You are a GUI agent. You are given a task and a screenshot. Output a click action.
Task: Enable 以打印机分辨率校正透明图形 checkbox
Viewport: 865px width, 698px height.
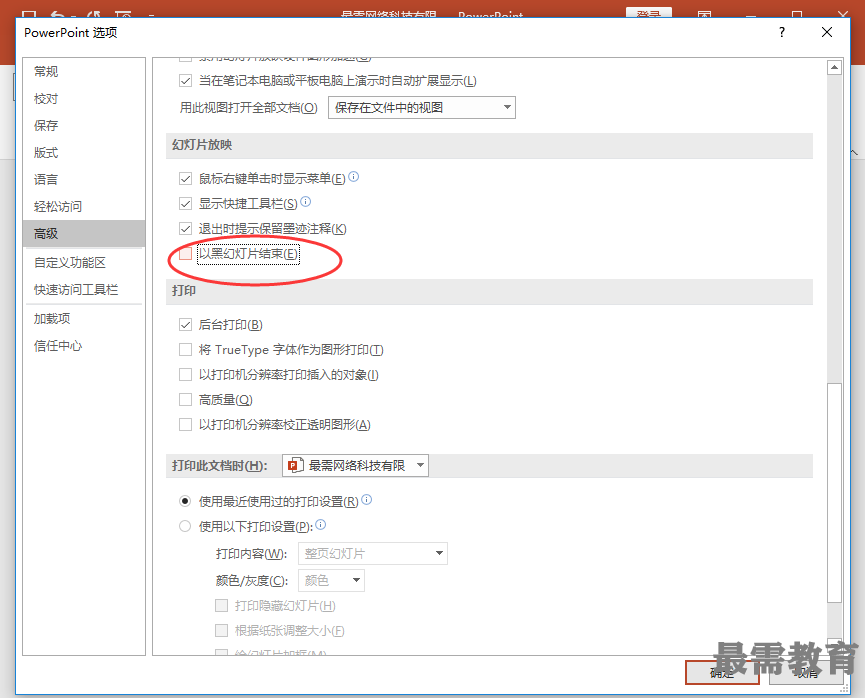[x=185, y=424]
